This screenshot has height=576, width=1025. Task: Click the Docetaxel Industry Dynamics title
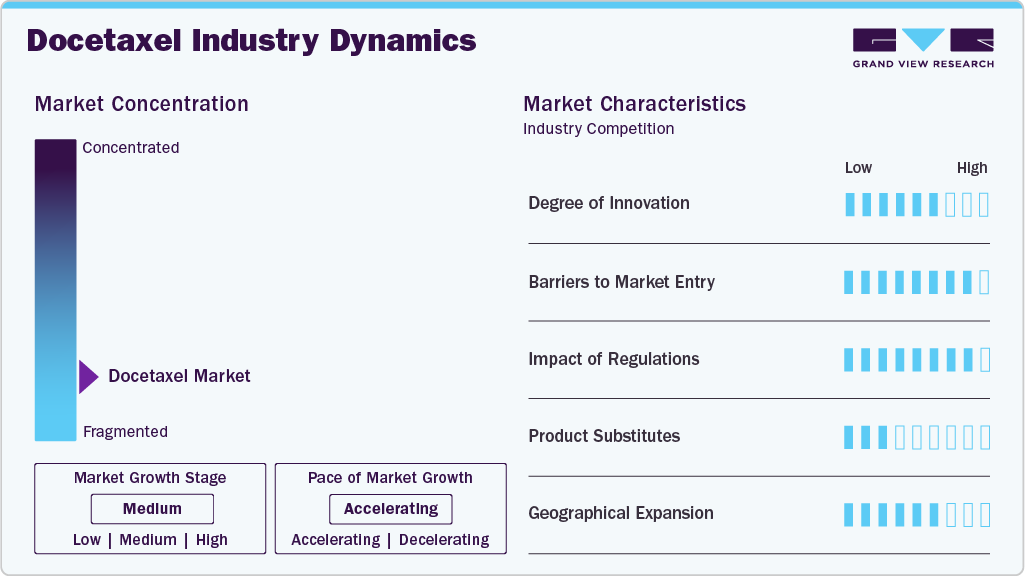[x=251, y=41]
